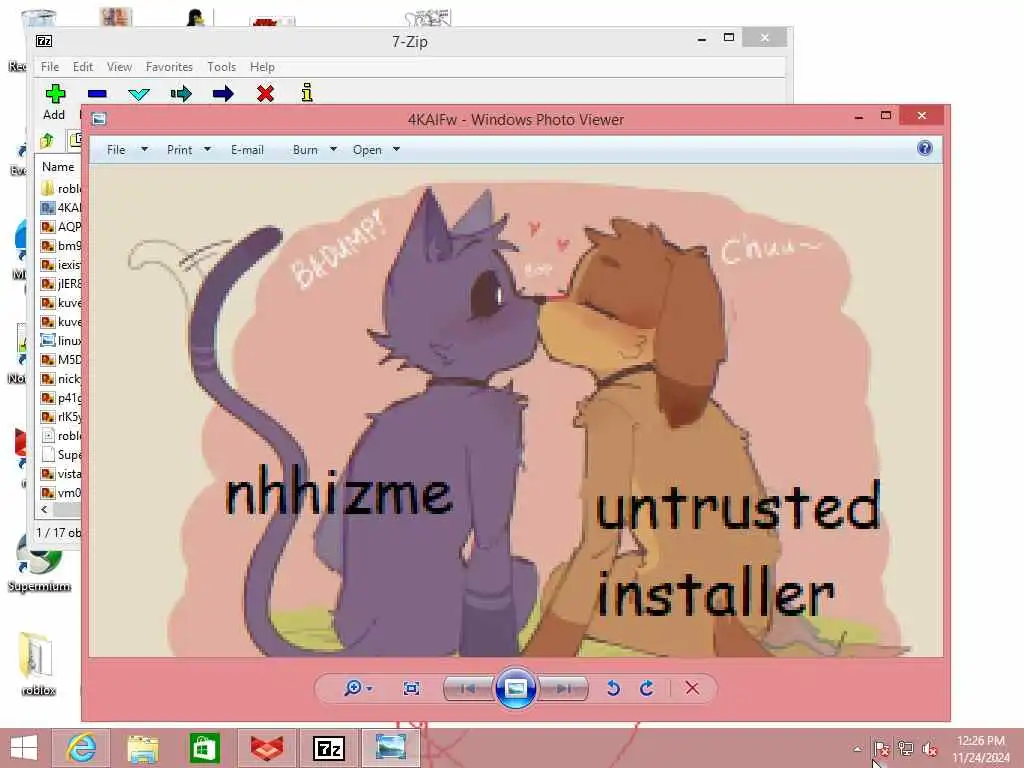Rotate the photo counterclockwise

click(613, 688)
